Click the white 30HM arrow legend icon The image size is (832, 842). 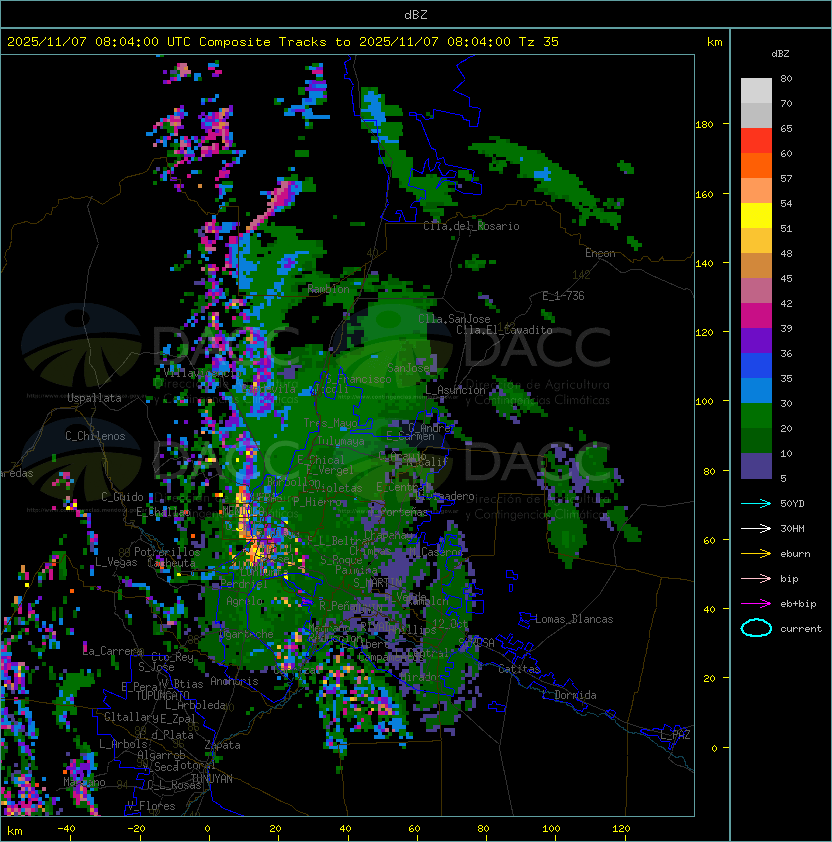pyautogui.click(x=756, y=528)
